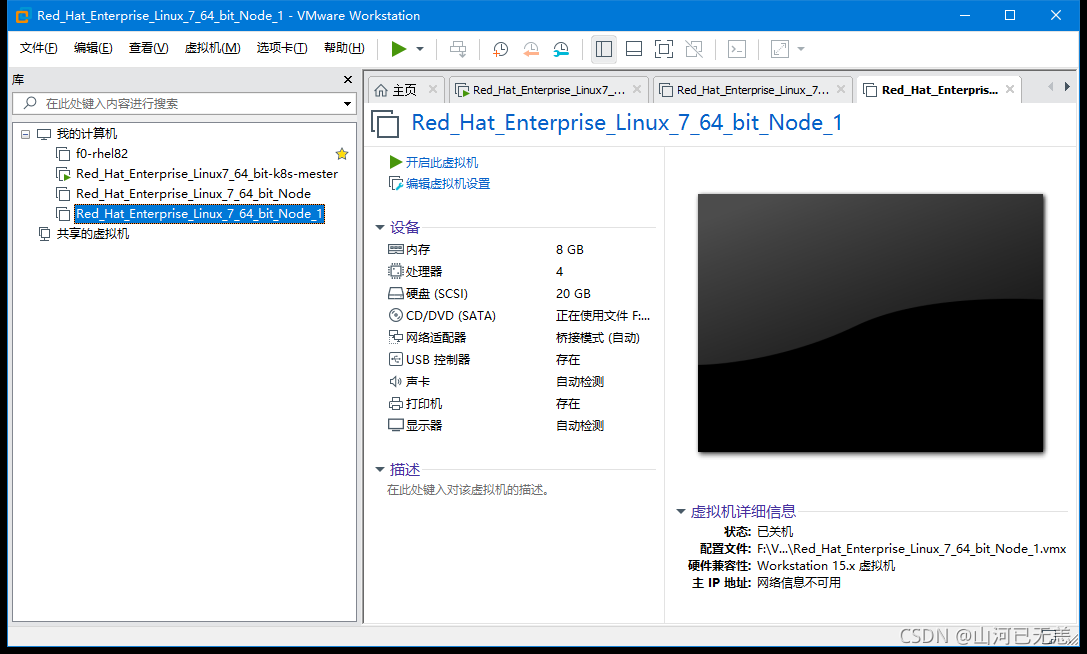Click the library search input field
This screenshot has width=1087, height=654.
(x=177, y=103)
